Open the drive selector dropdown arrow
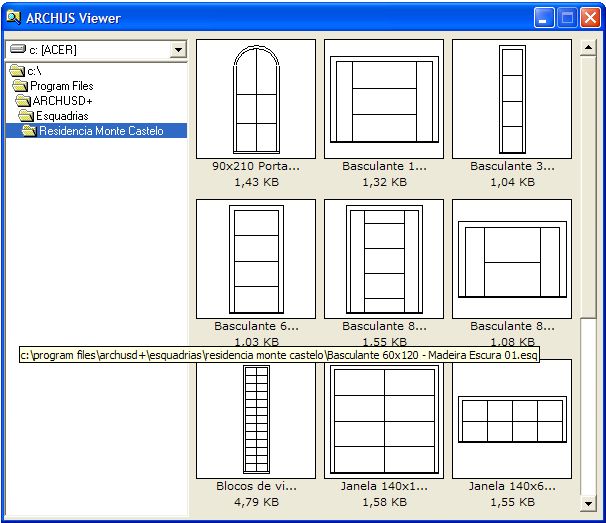 click(178, 50)
